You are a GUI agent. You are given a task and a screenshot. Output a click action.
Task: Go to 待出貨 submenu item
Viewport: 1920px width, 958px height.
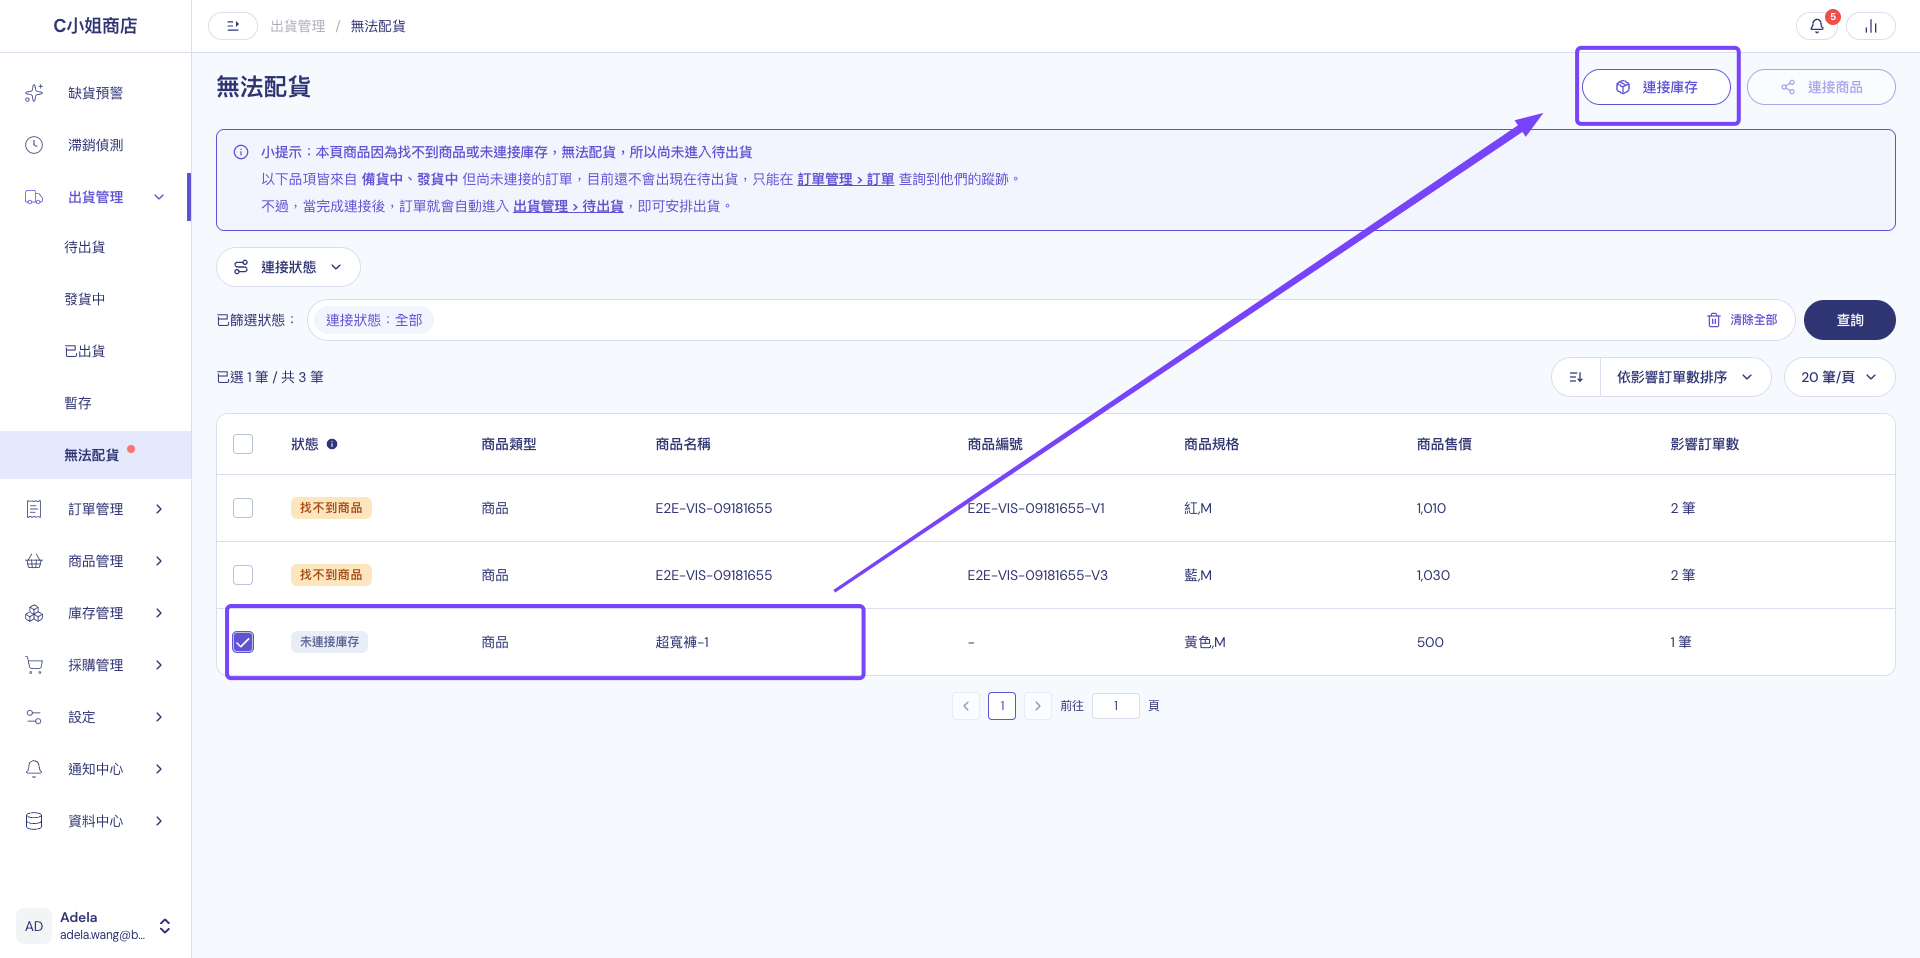85,247
